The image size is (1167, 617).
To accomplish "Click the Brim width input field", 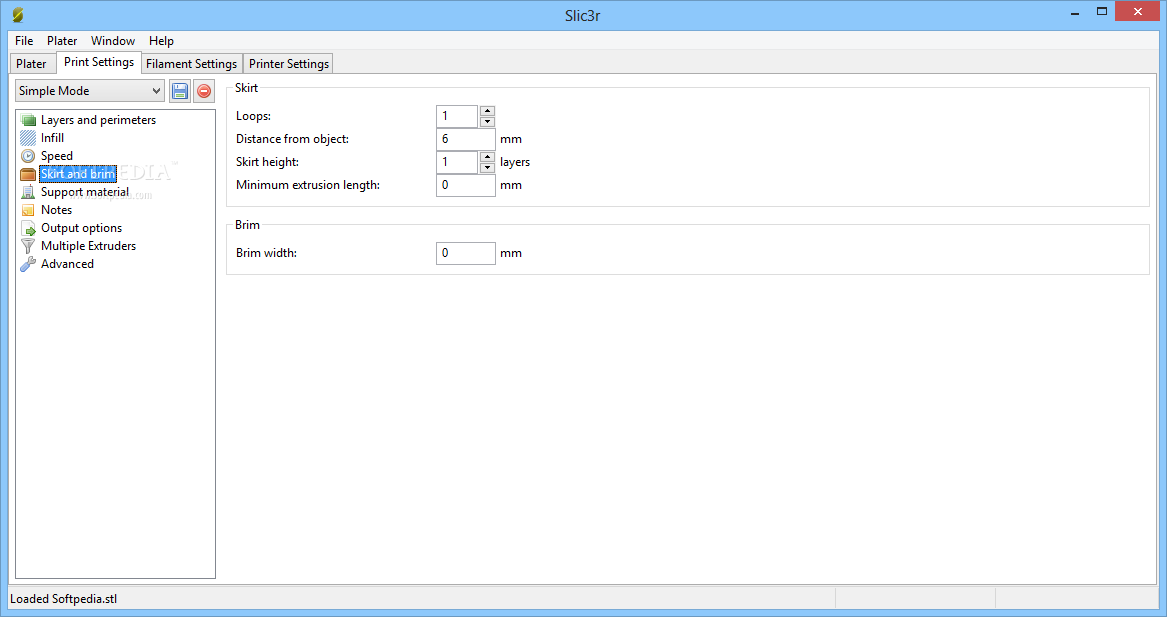I will pos(466,253).
